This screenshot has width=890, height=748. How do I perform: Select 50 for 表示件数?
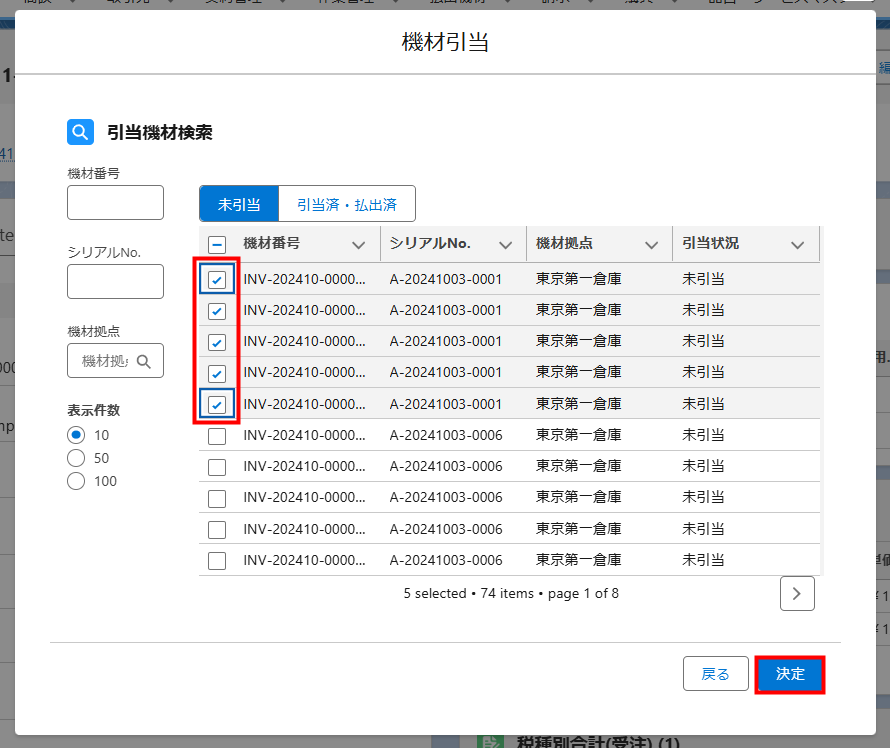coord(76,458)
